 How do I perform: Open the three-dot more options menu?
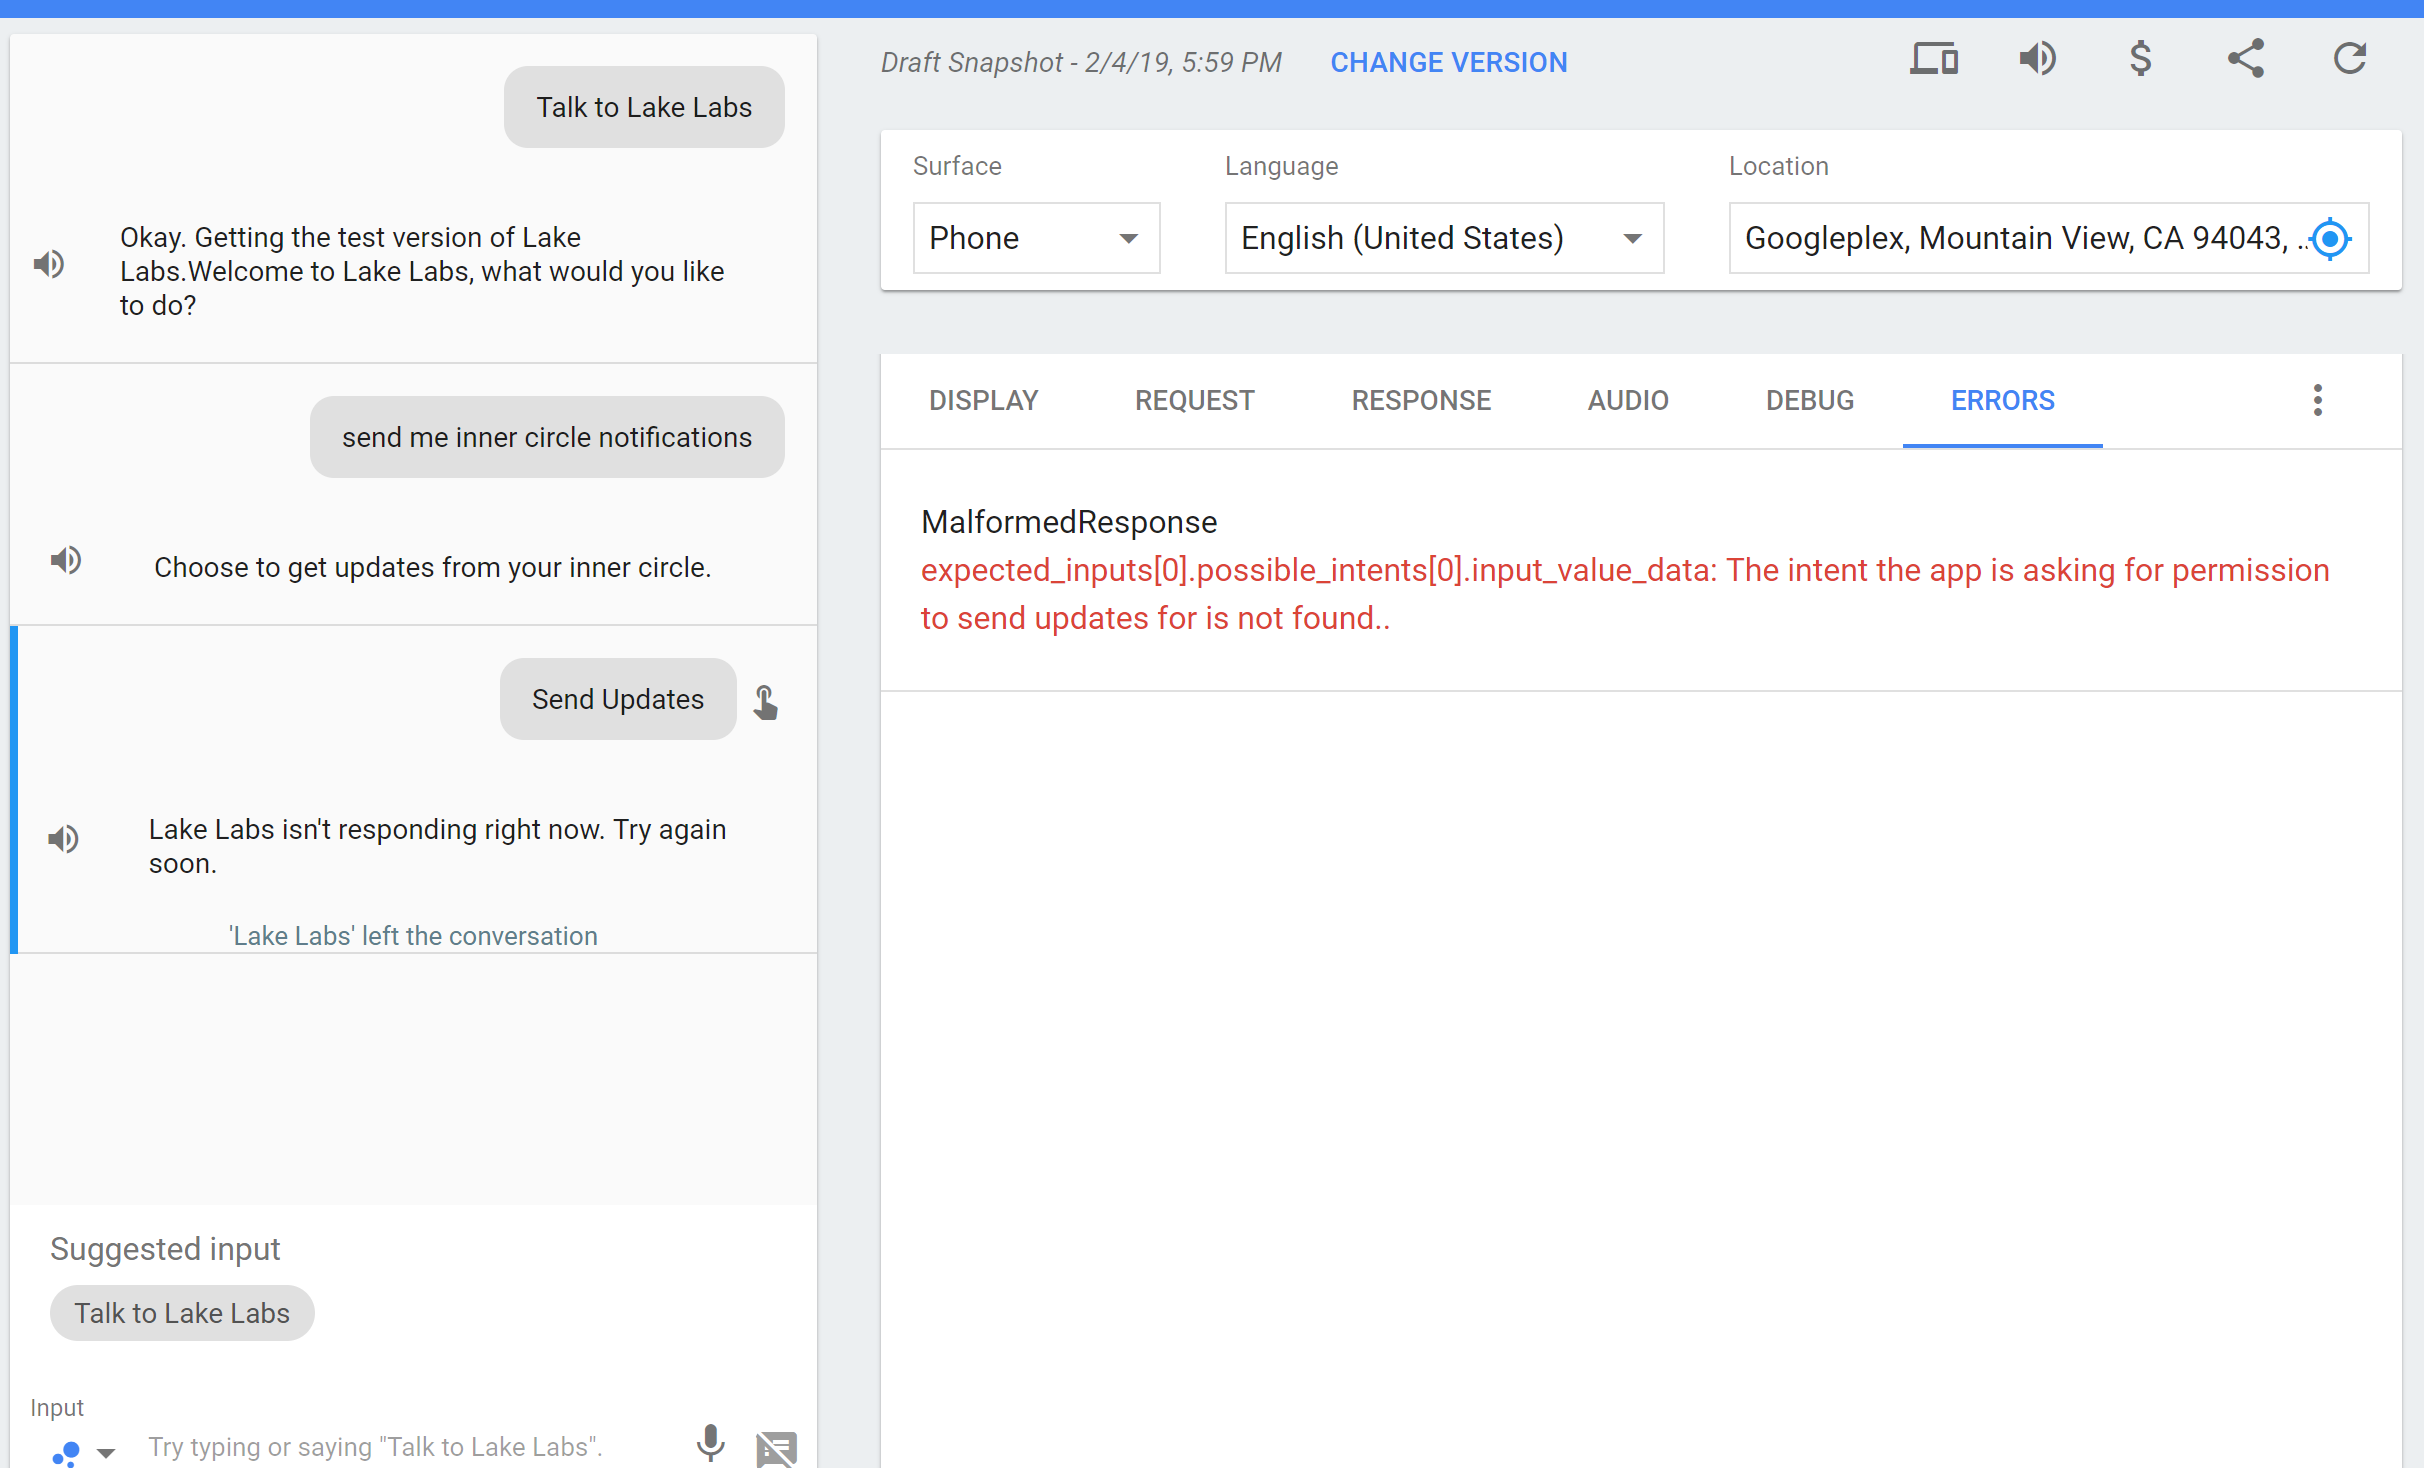point(2317,401)
